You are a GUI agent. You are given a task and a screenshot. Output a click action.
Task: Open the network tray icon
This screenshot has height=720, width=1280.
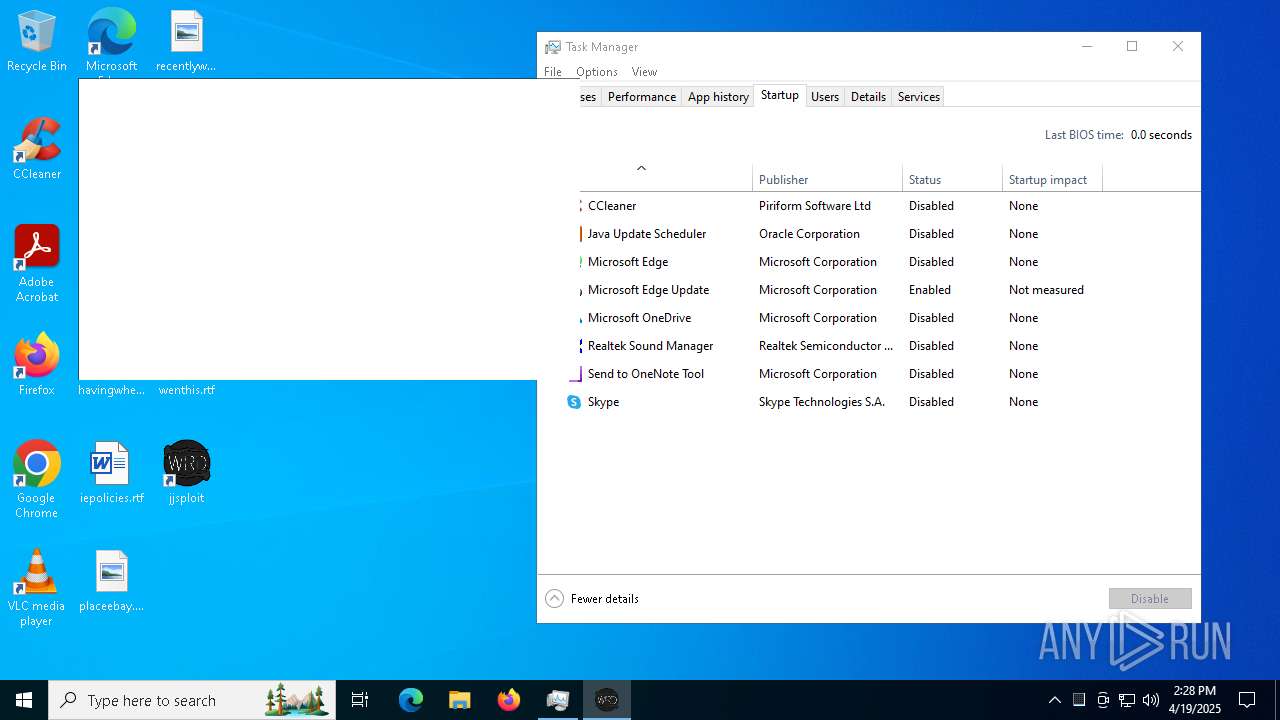(x=1127, y=700)
